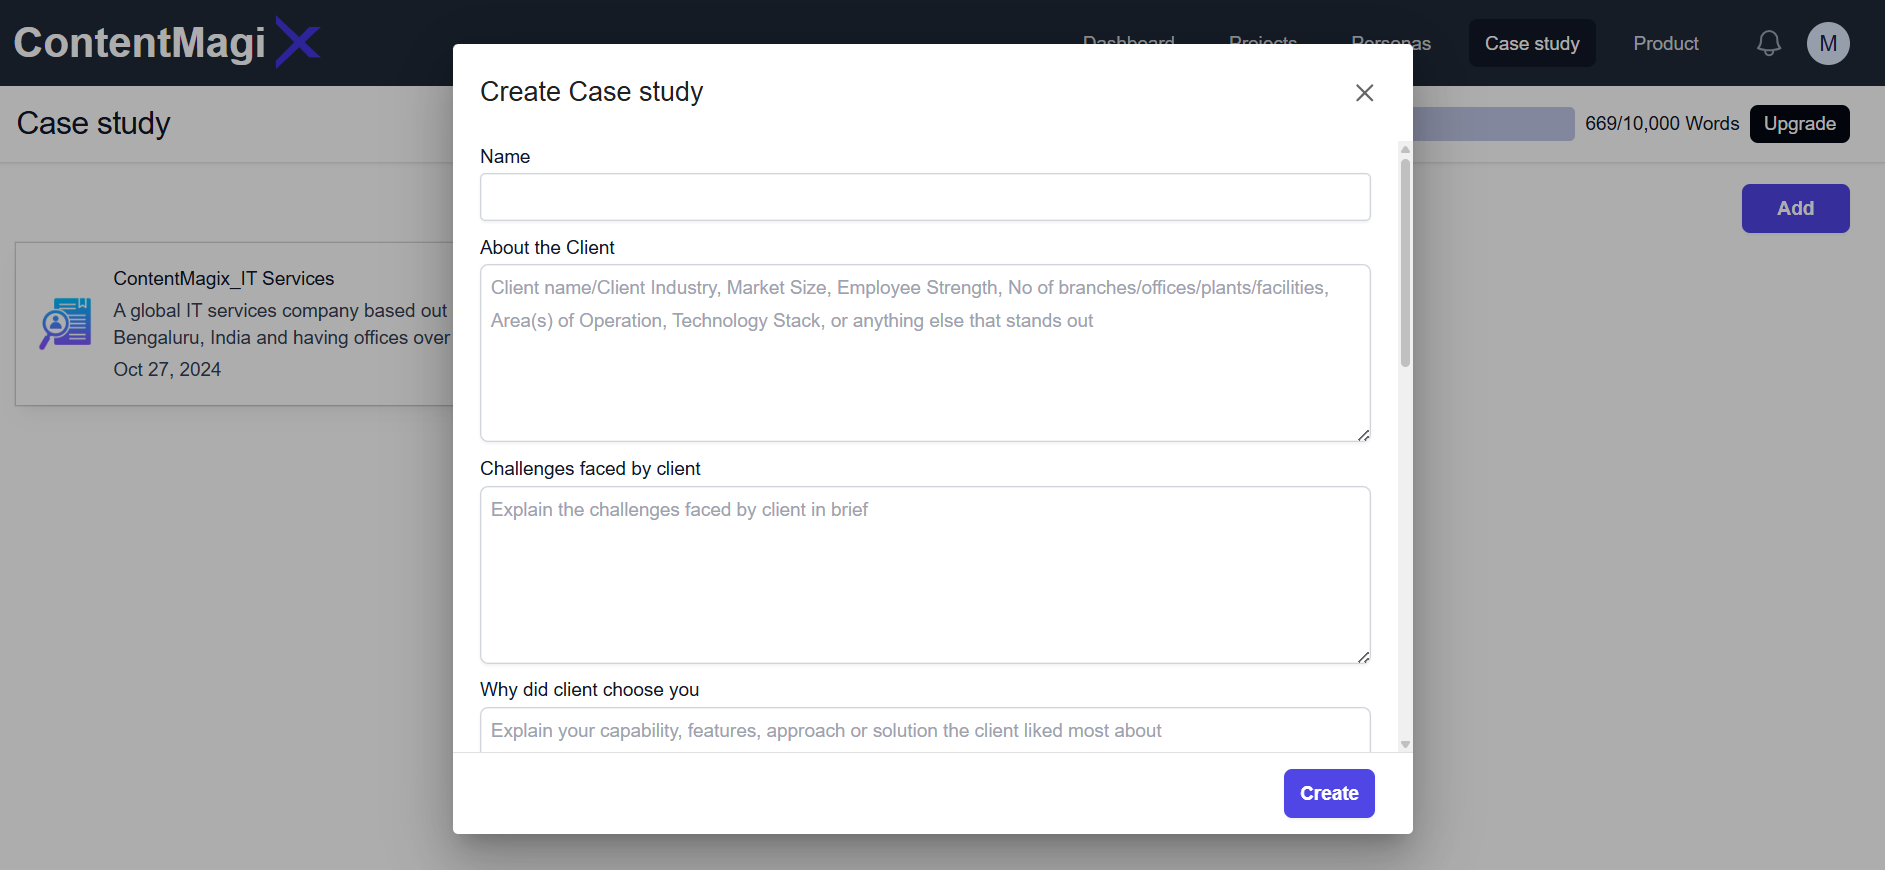Click the notification bell icon
The width and height of the screenshot is (1885, 870).
(x=1768, y=43)
